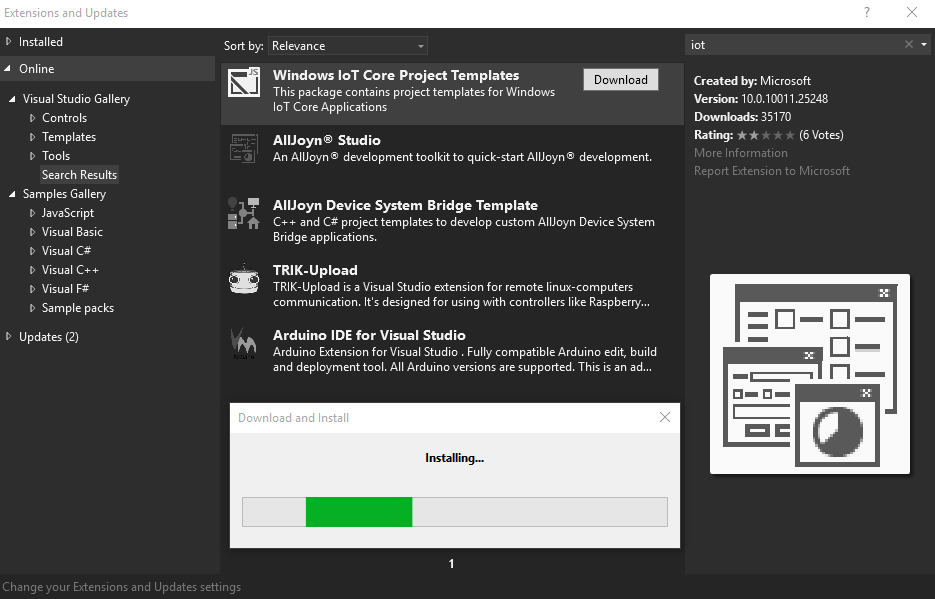This screenshot has width=935, height=599.
Task: Click the Windows IoT Core Project Templates icon
Action: coord(244,83)
